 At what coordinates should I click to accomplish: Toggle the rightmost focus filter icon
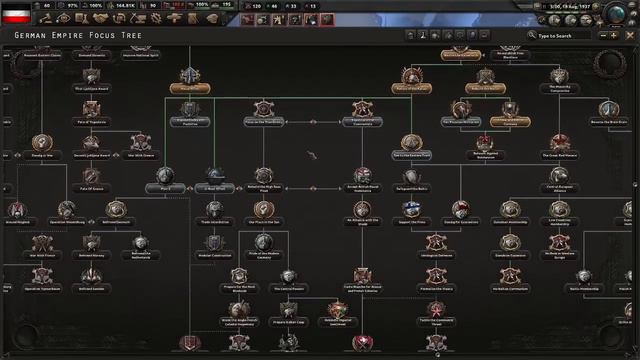coord(484,36)
